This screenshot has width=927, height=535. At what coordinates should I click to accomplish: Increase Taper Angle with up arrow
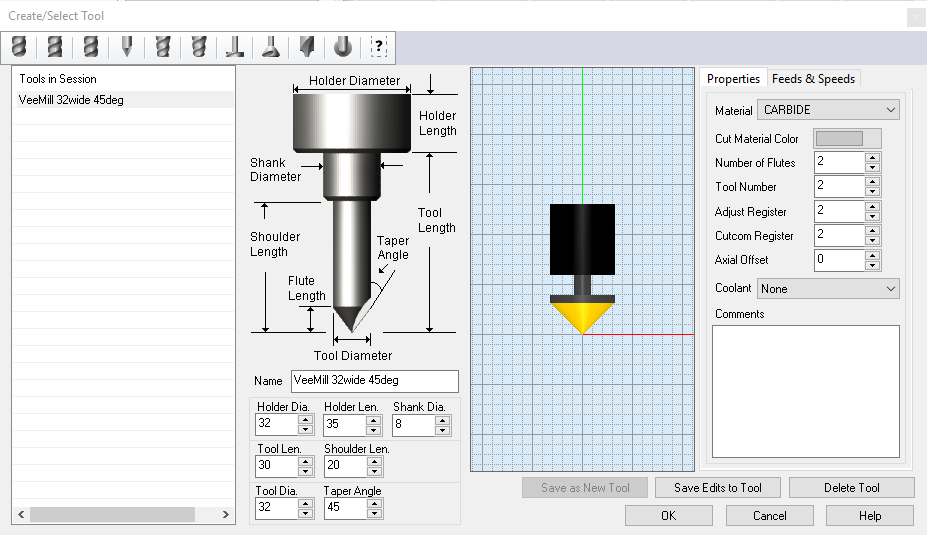[x=374, y=503]
